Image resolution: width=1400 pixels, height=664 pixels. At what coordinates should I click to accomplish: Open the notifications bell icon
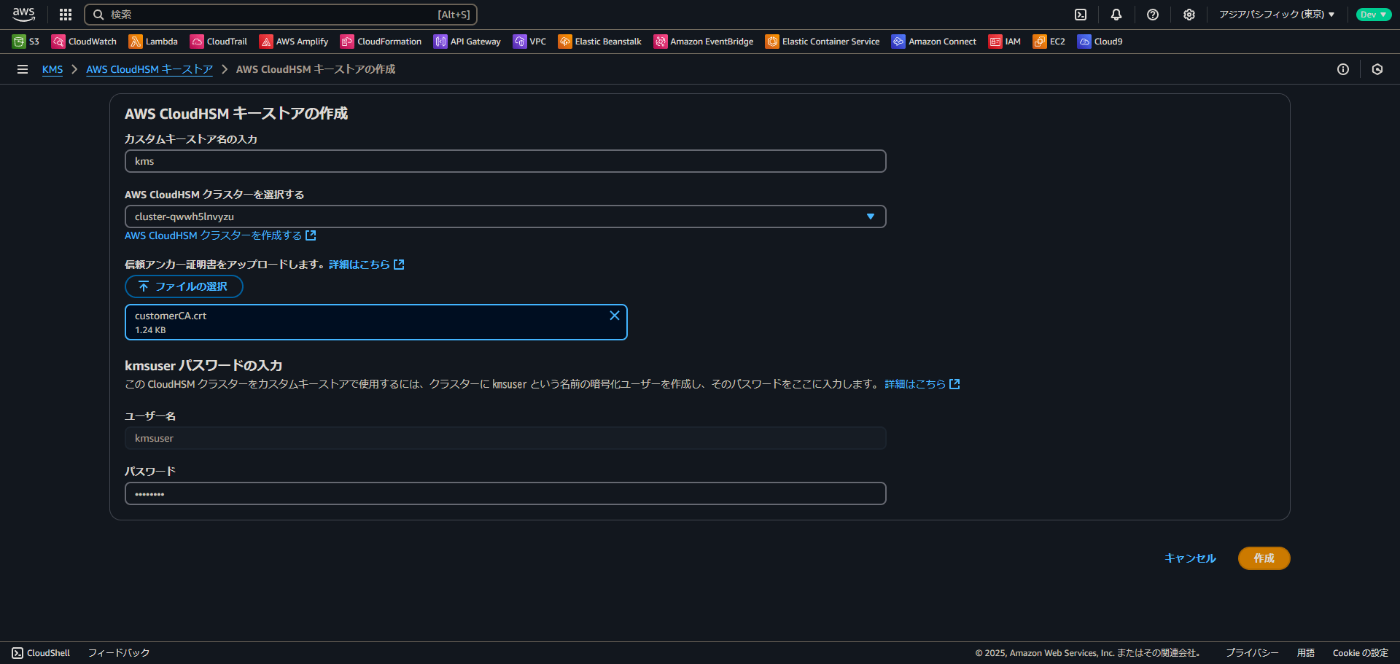[x=1116, y=14]
